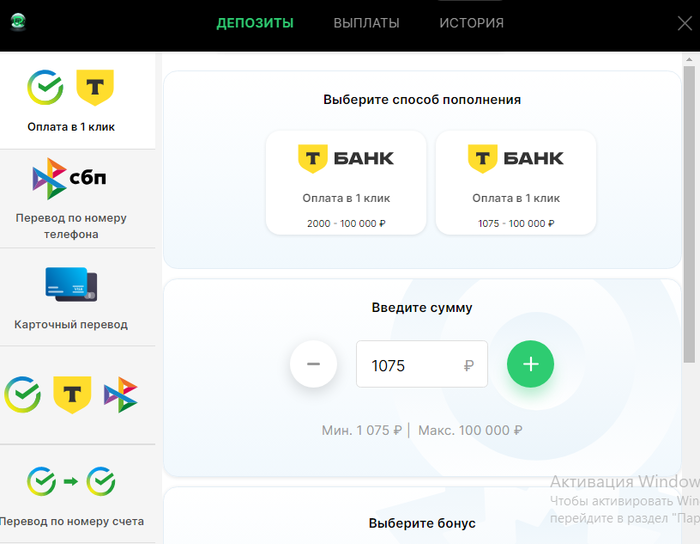Click the Макс. 100 000 ₽ text
This screenshot has height=544, width=700.
pos(470,430)
